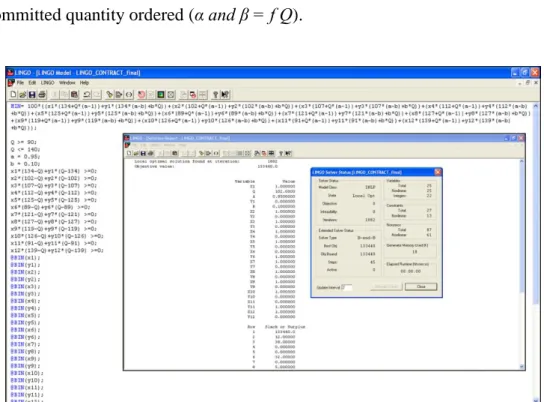Viewport: 544px width, 402px height.
Task: Click Close button in Solver Status dialog
Action: click(421, 287)
